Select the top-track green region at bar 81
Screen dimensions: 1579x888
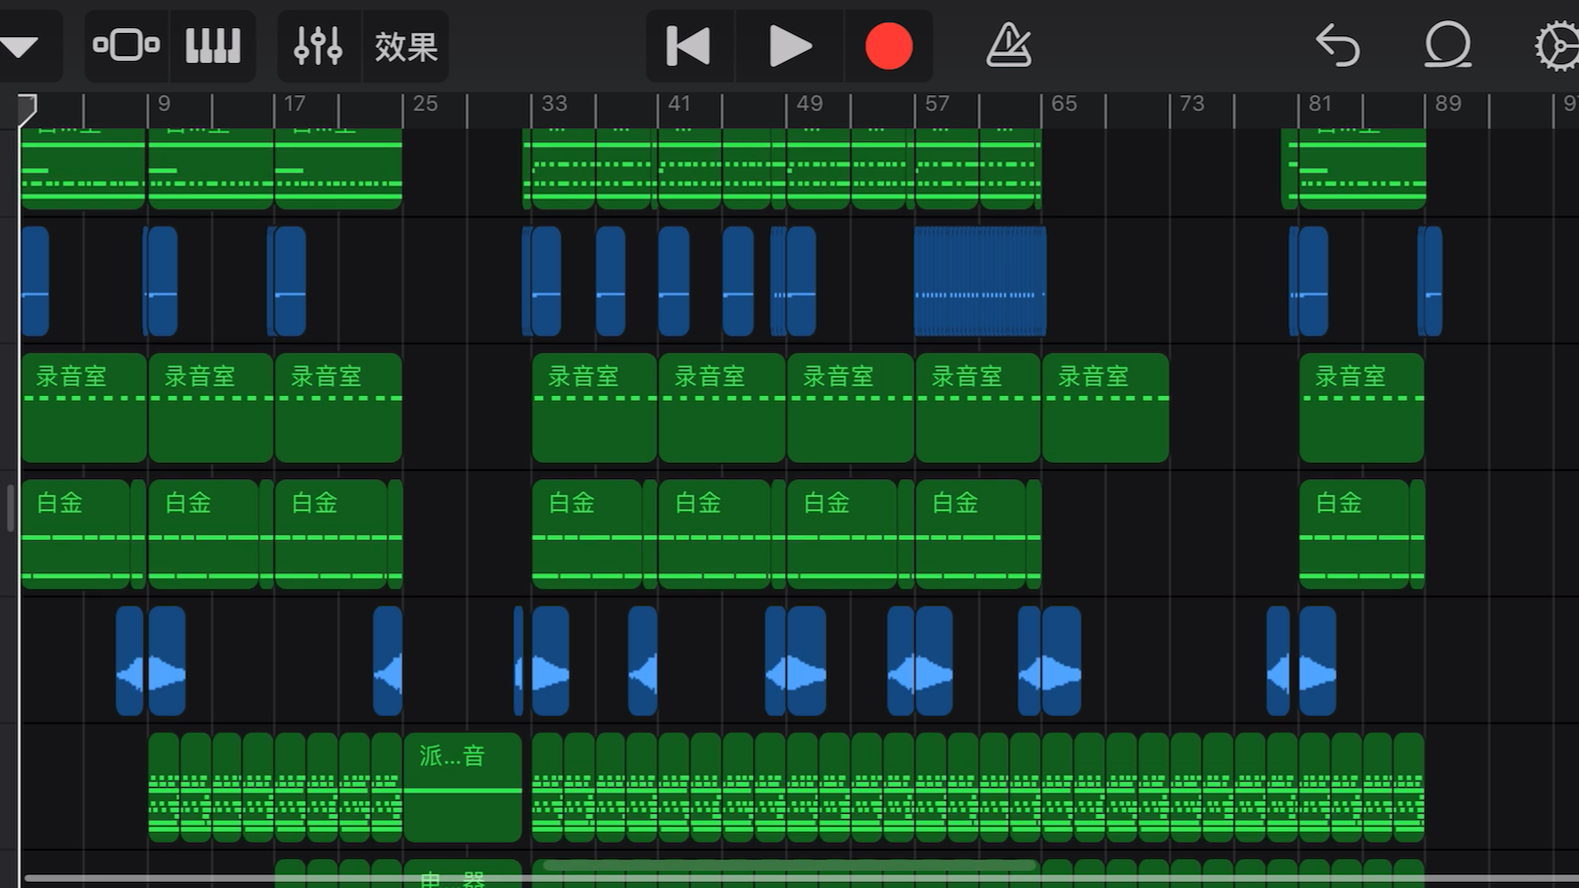point(1361,168)
